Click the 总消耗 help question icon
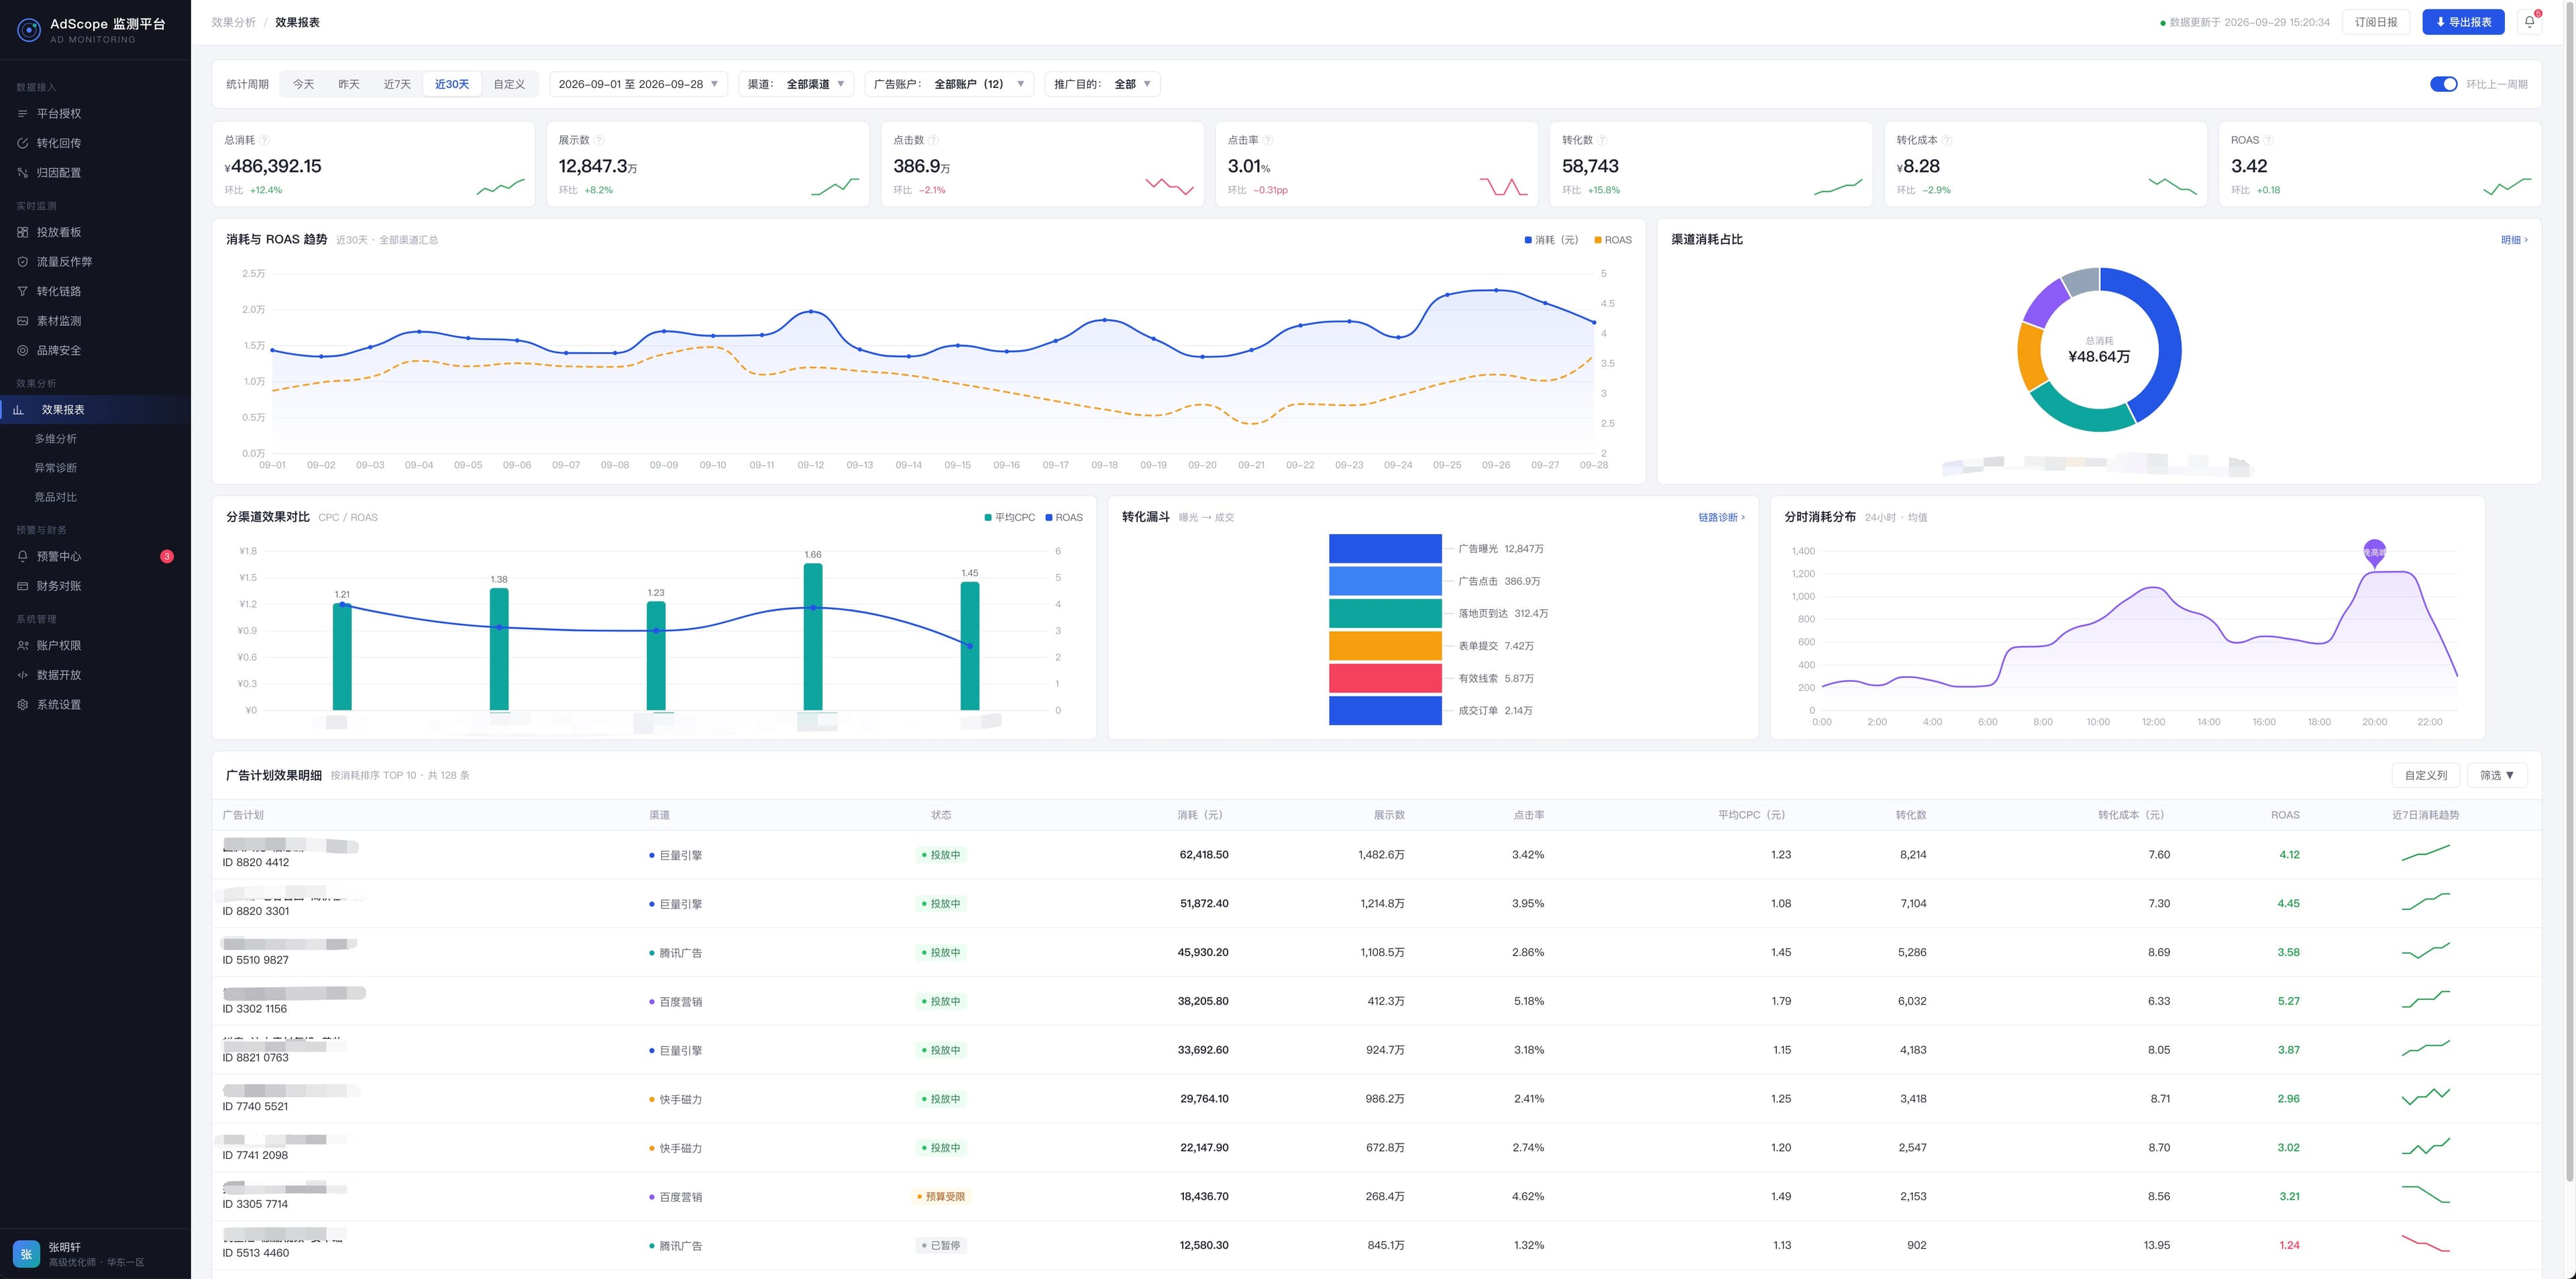Image resolution: width=2576 pixels, height=1279 pixels. pos(264,140)
